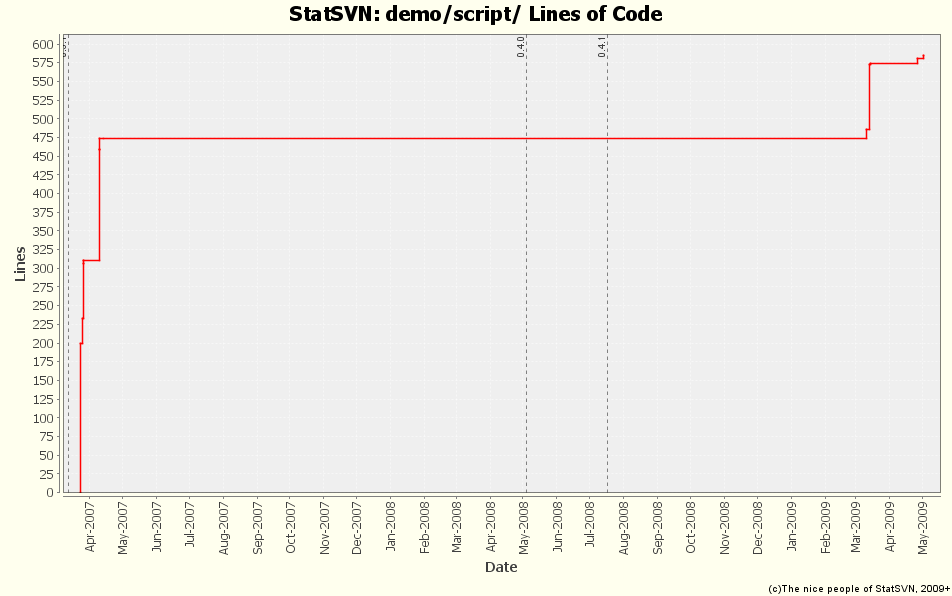The width and height of the screenshot is (952, 596).
Task: Select the Oct-2007 date tick label
Action: pyautogui.click(x=290, y=526)
